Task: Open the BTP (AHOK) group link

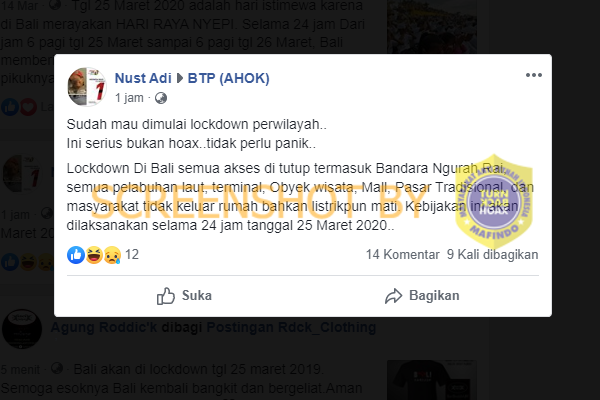Action: (228, 78)
